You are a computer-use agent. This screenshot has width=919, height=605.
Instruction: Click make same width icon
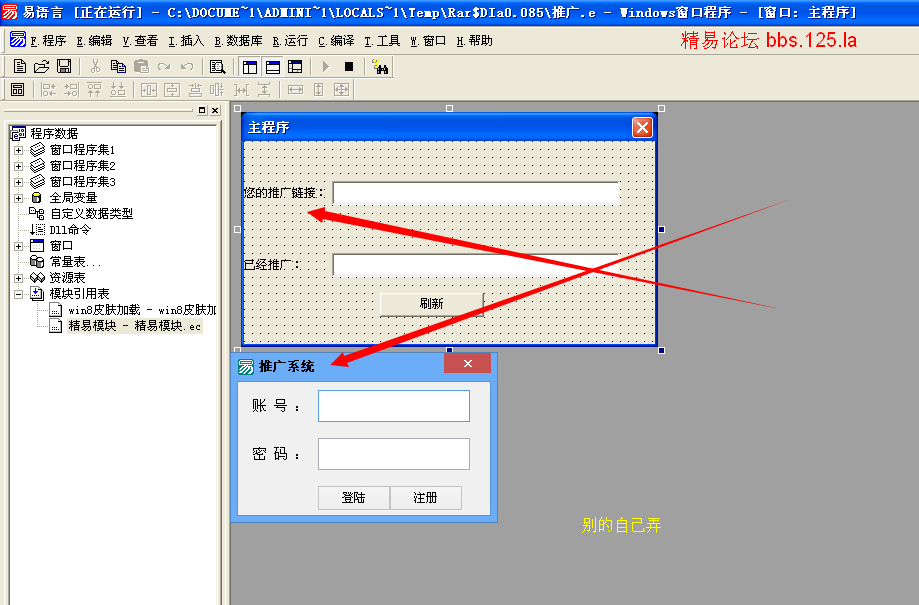point(295,90)
